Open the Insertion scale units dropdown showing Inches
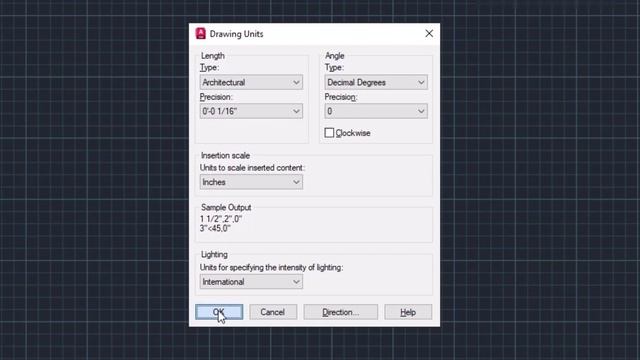Image resolution: width=640 pixels, height=360 pixels. (251, 182)
